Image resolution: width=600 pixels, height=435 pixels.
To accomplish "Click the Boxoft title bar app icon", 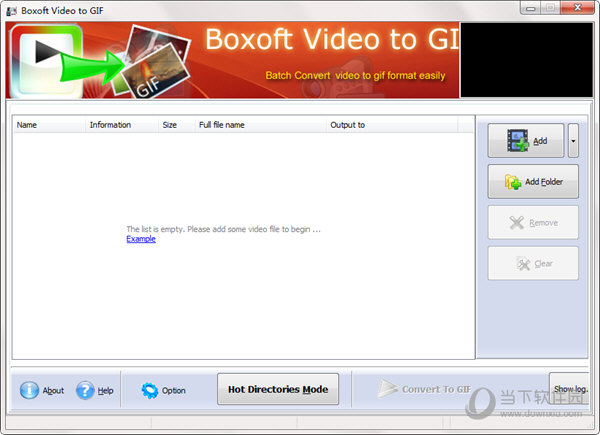I will (11, 11).
